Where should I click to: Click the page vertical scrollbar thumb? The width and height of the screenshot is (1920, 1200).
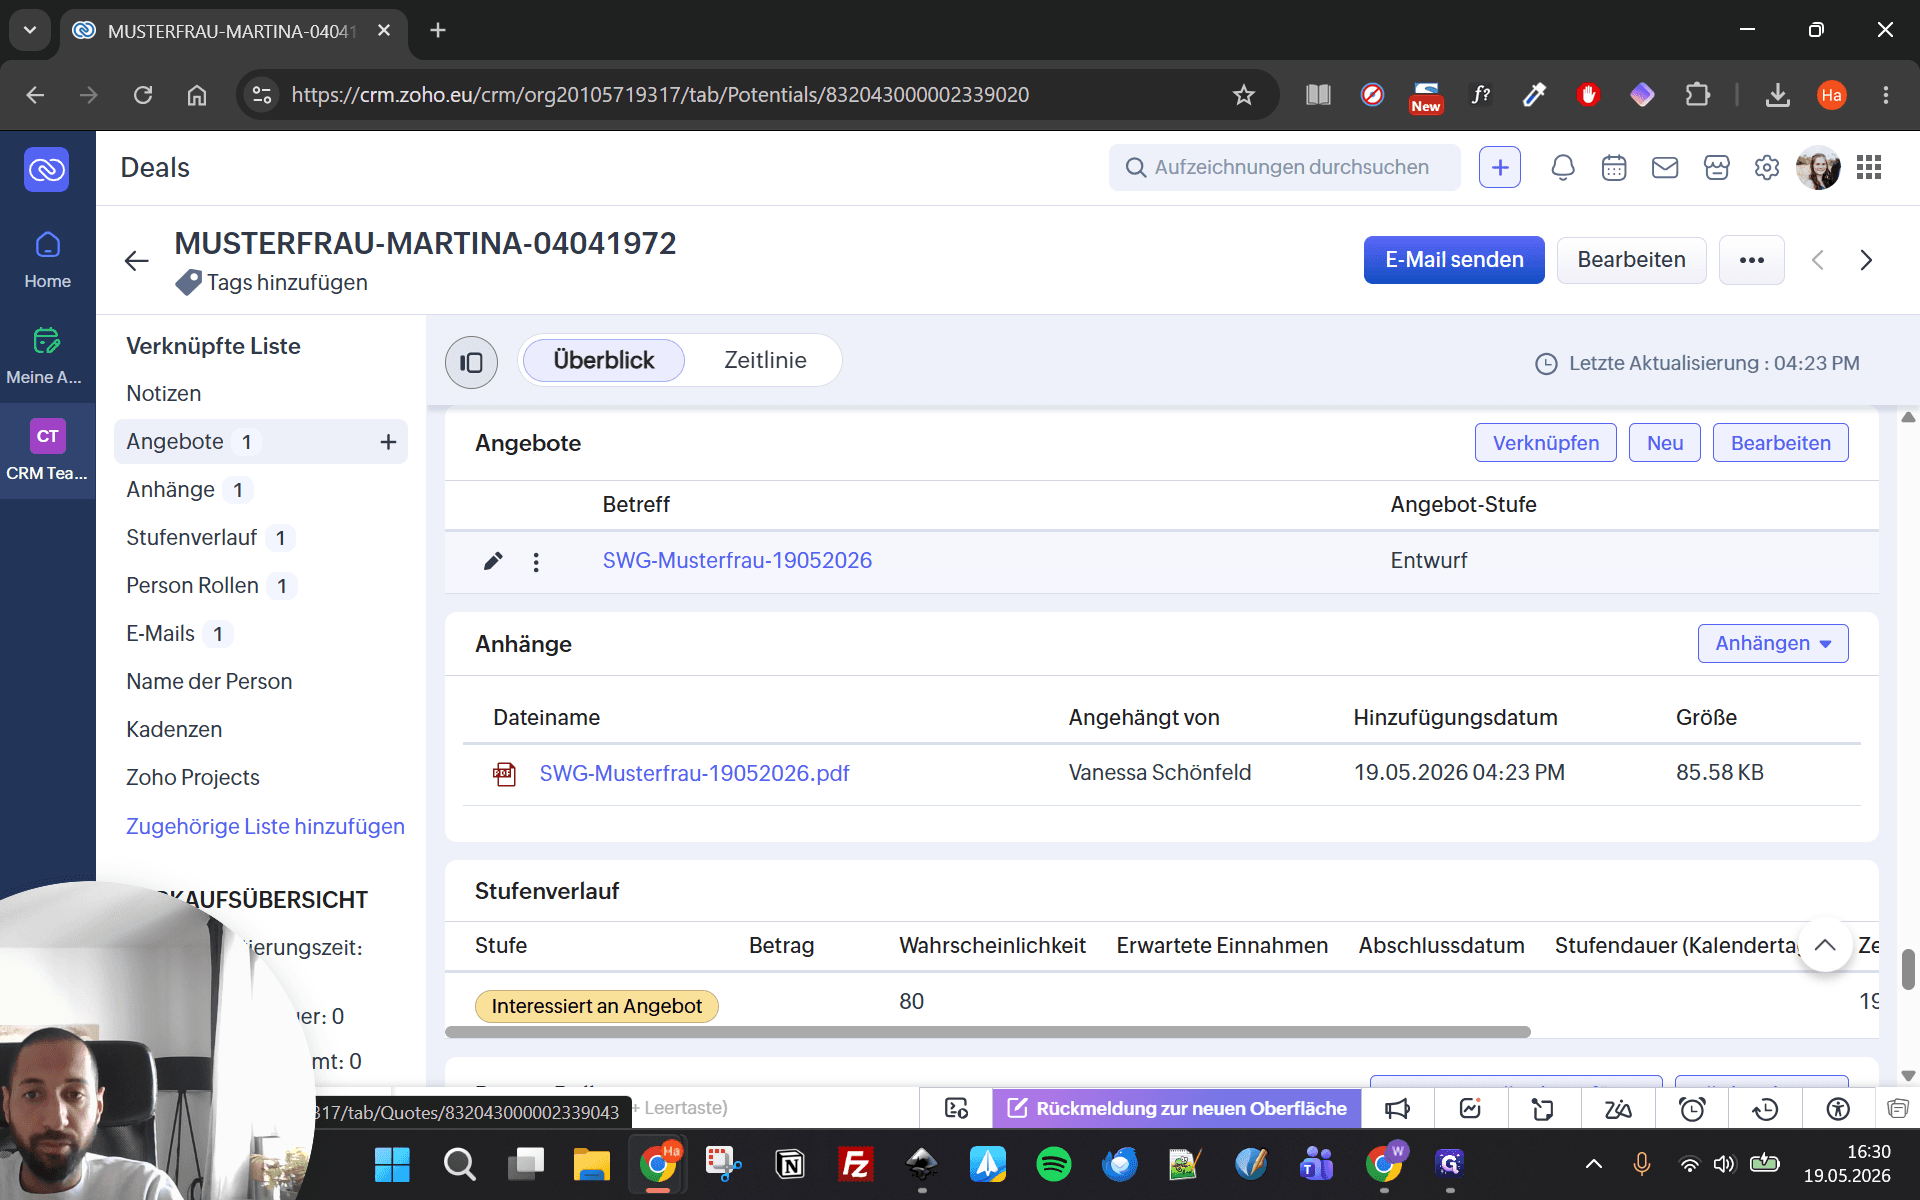pos(1908,969)
